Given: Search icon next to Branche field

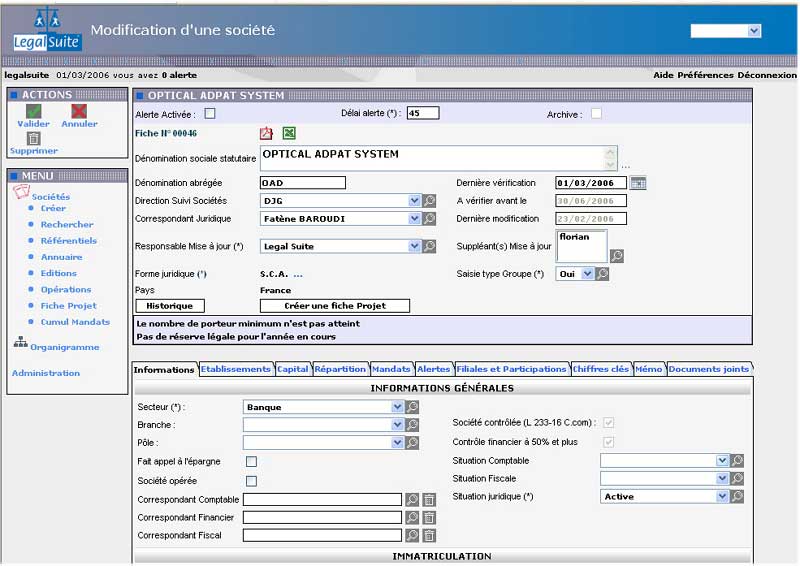Looking at the screenshot, I should (412, 425).
